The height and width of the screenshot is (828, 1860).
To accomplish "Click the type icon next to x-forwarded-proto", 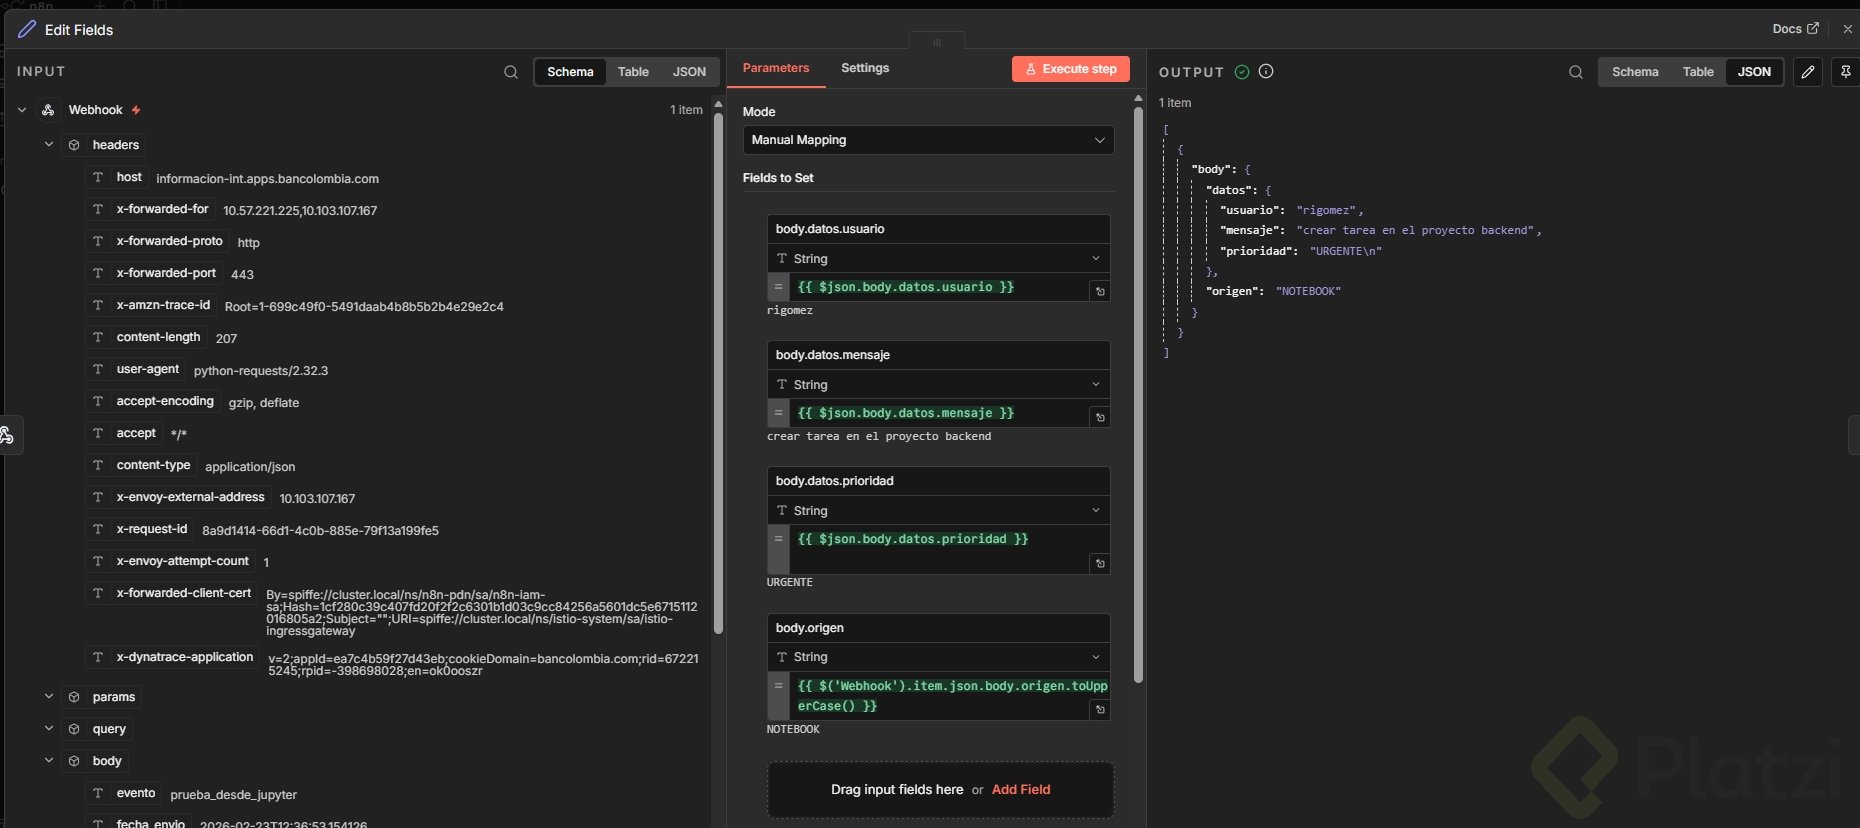I will (98, 241).
